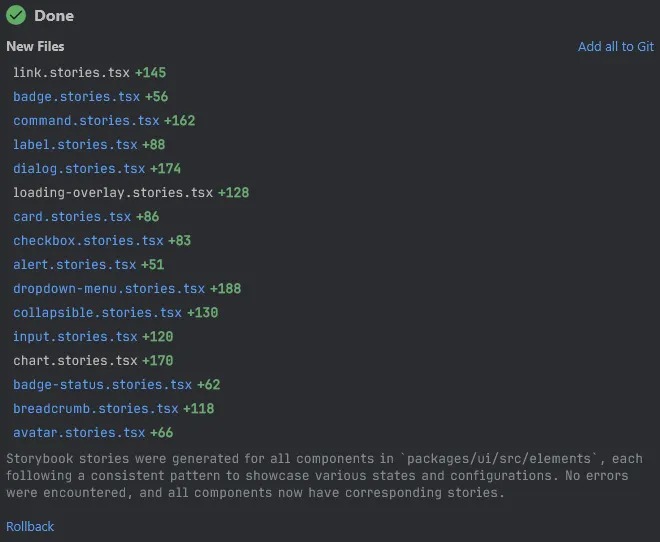Image resolution: width=660 pixels, height=542 pixels.
Task: Open breadcrumb.stories.tsx file
Action: (x=95, y=409)
